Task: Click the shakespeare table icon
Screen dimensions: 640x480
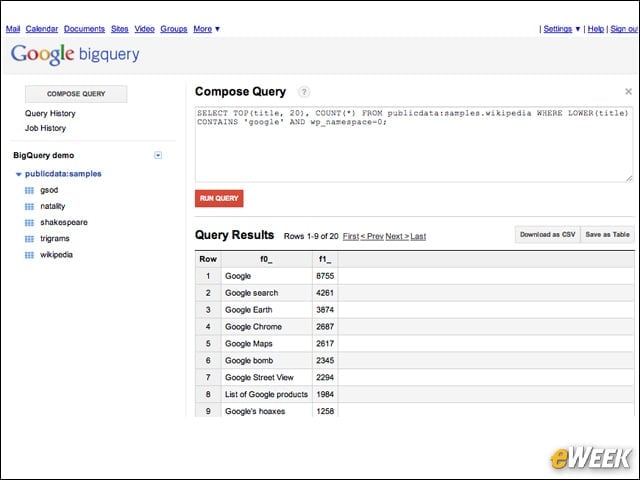Action: [29, 222]
